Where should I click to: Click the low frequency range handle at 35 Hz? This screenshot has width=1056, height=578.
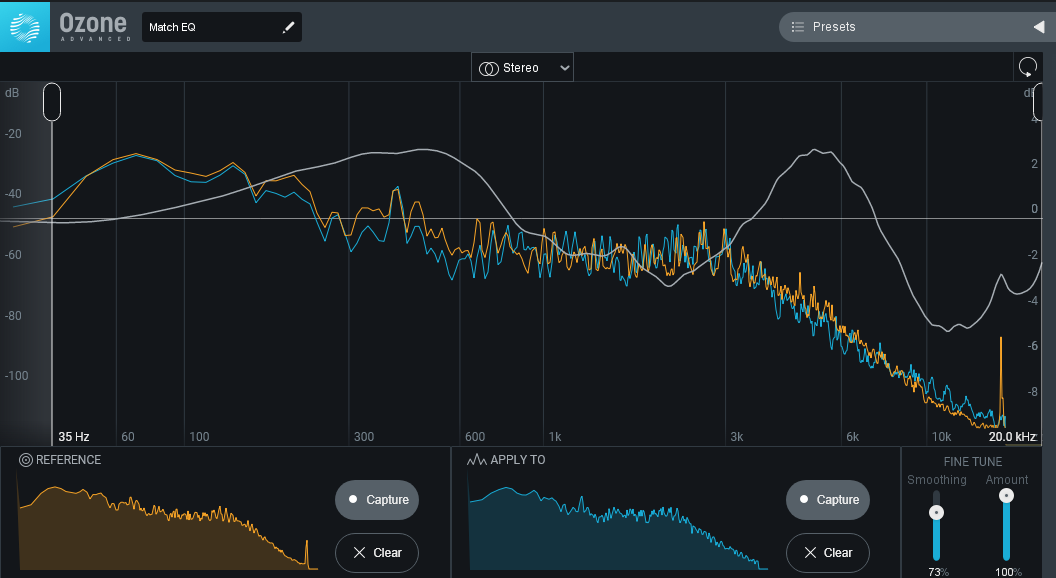pos(52,102)
